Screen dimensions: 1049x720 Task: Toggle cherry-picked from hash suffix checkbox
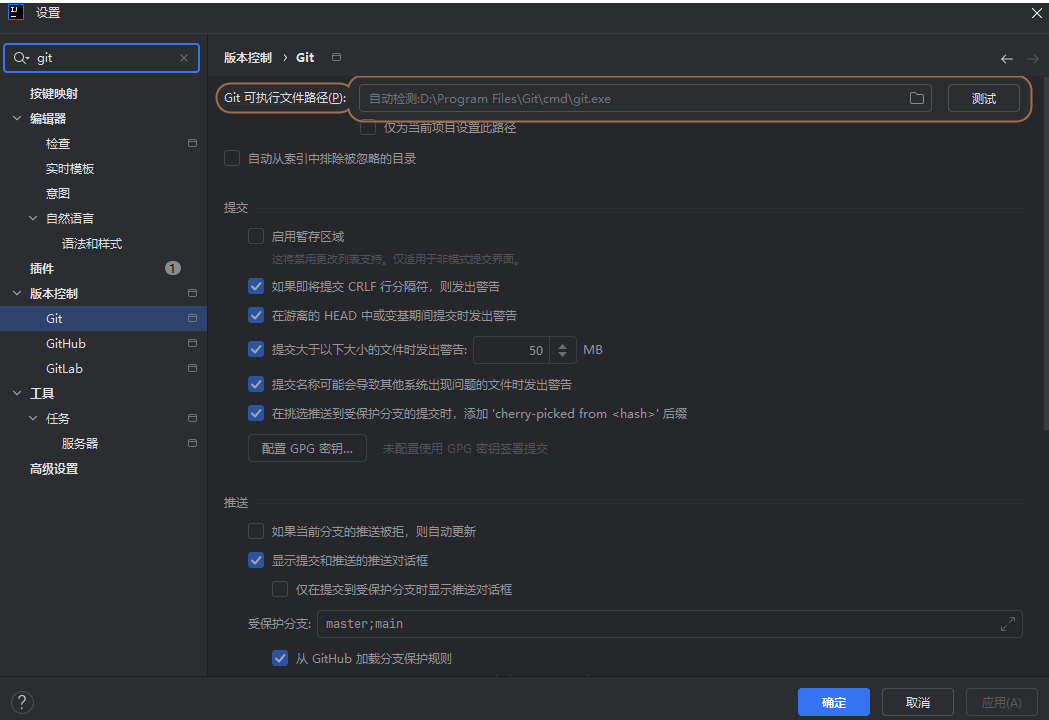(x=256, y=414)
